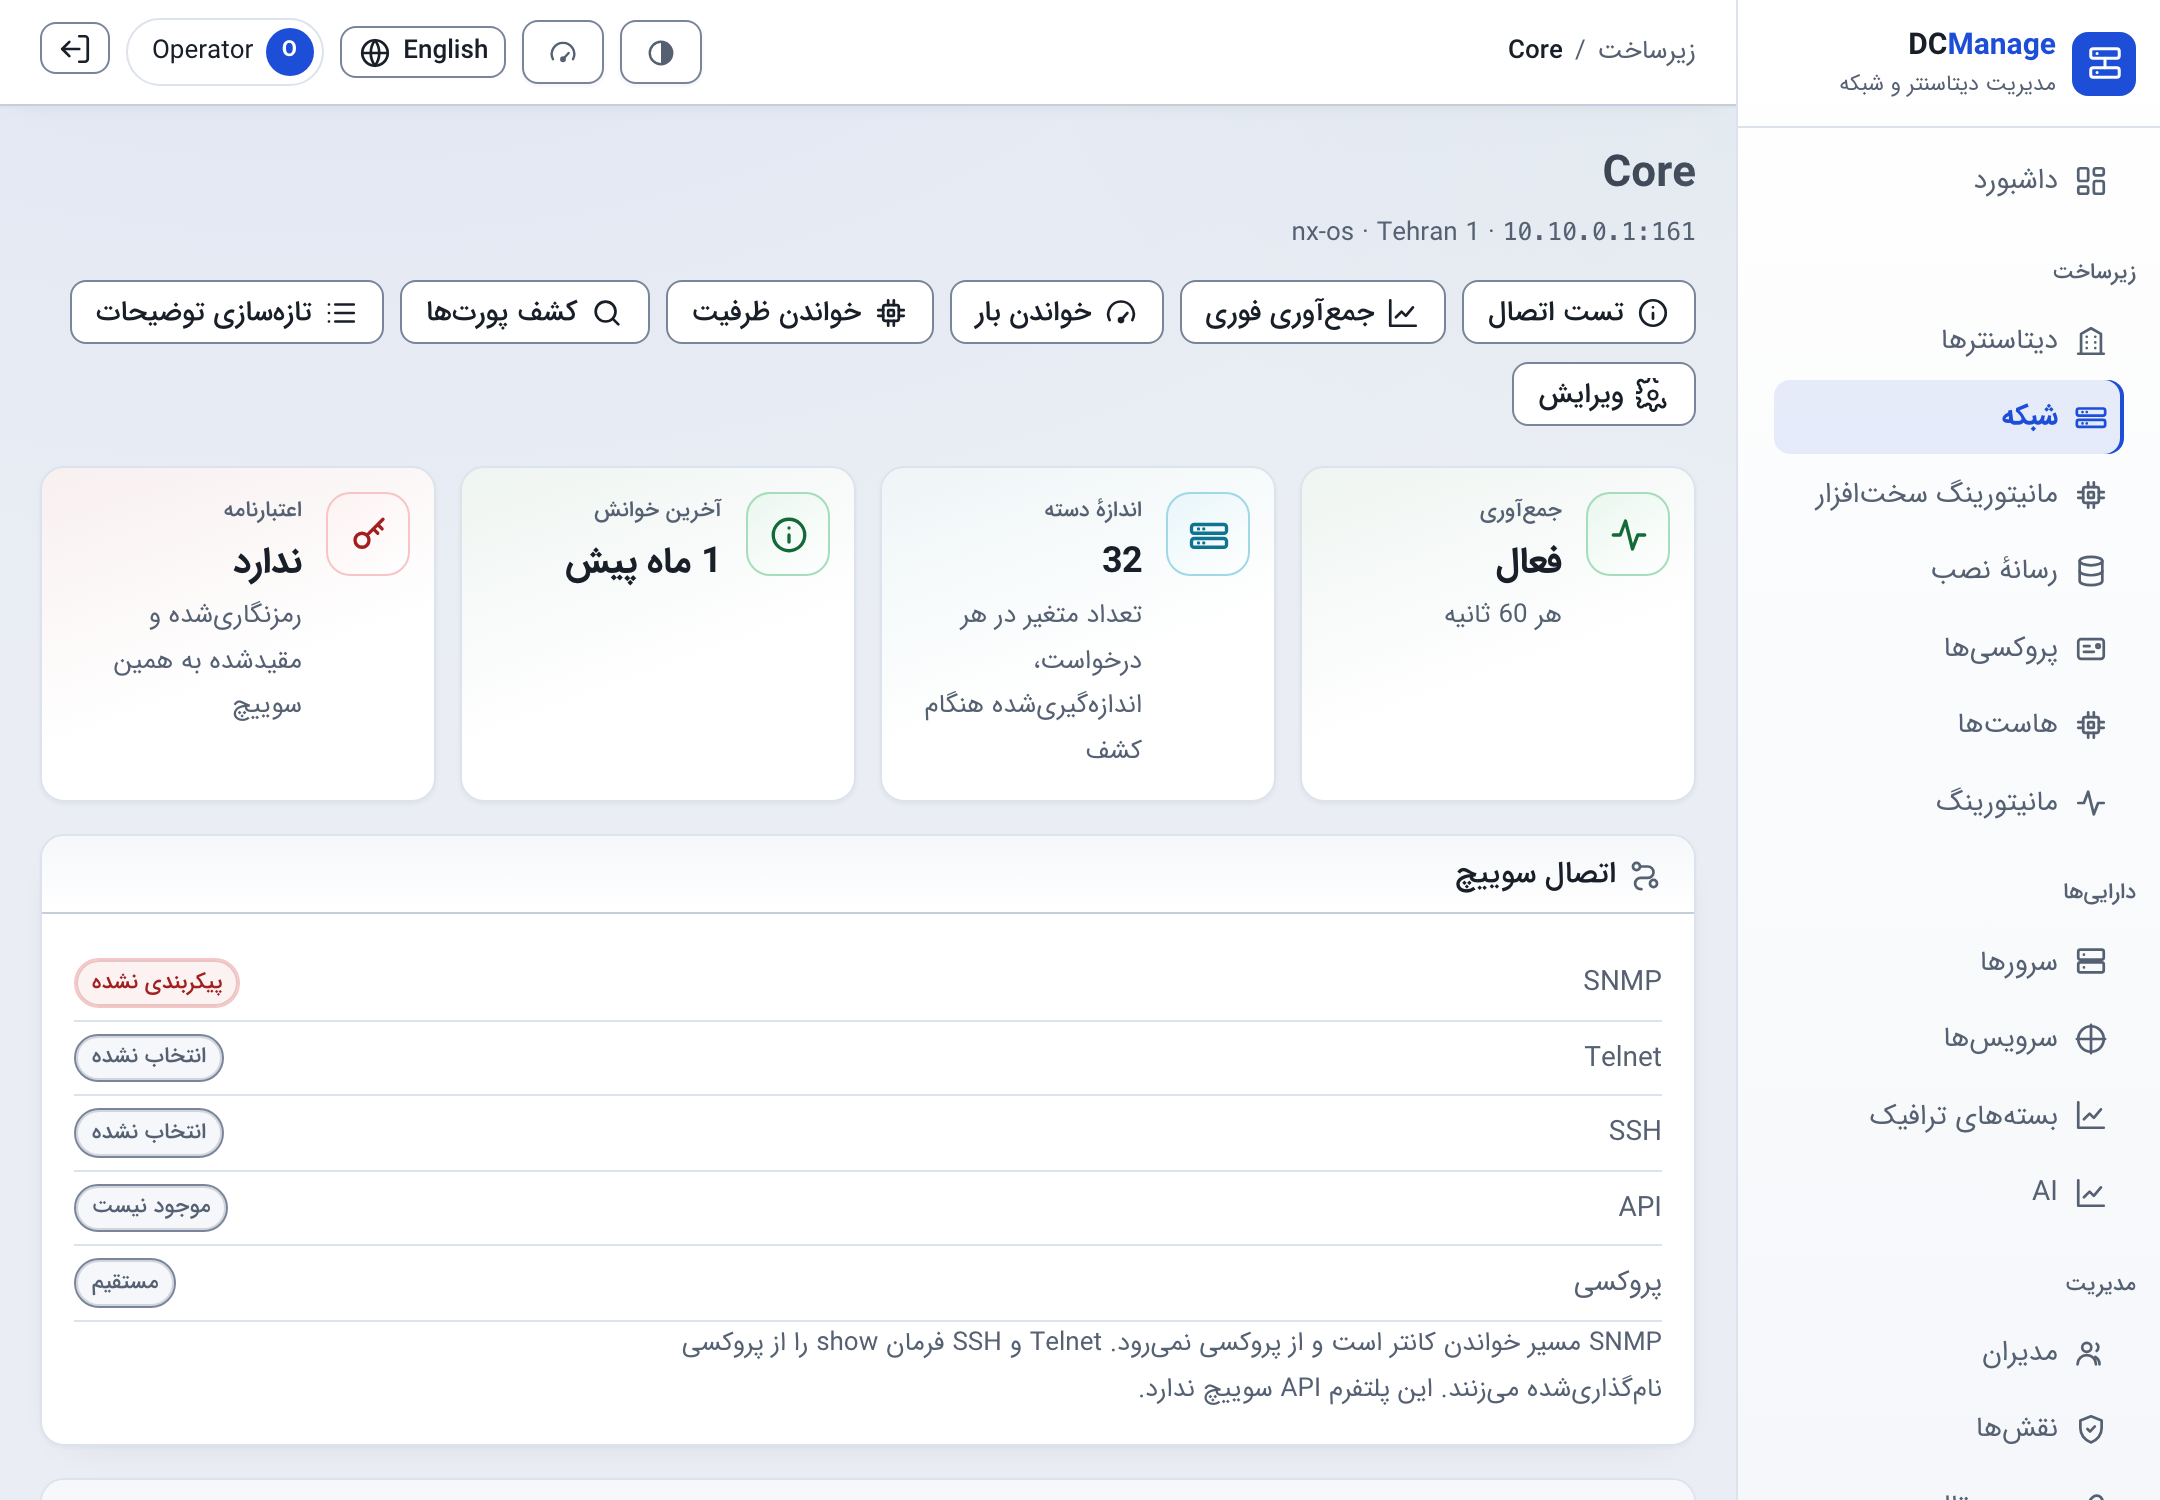Image resolution: width=2160 pixels, height=1500 pixels.
Task: Click the رسانهٔ نصب database icon
Action: tap(2091, 571)
